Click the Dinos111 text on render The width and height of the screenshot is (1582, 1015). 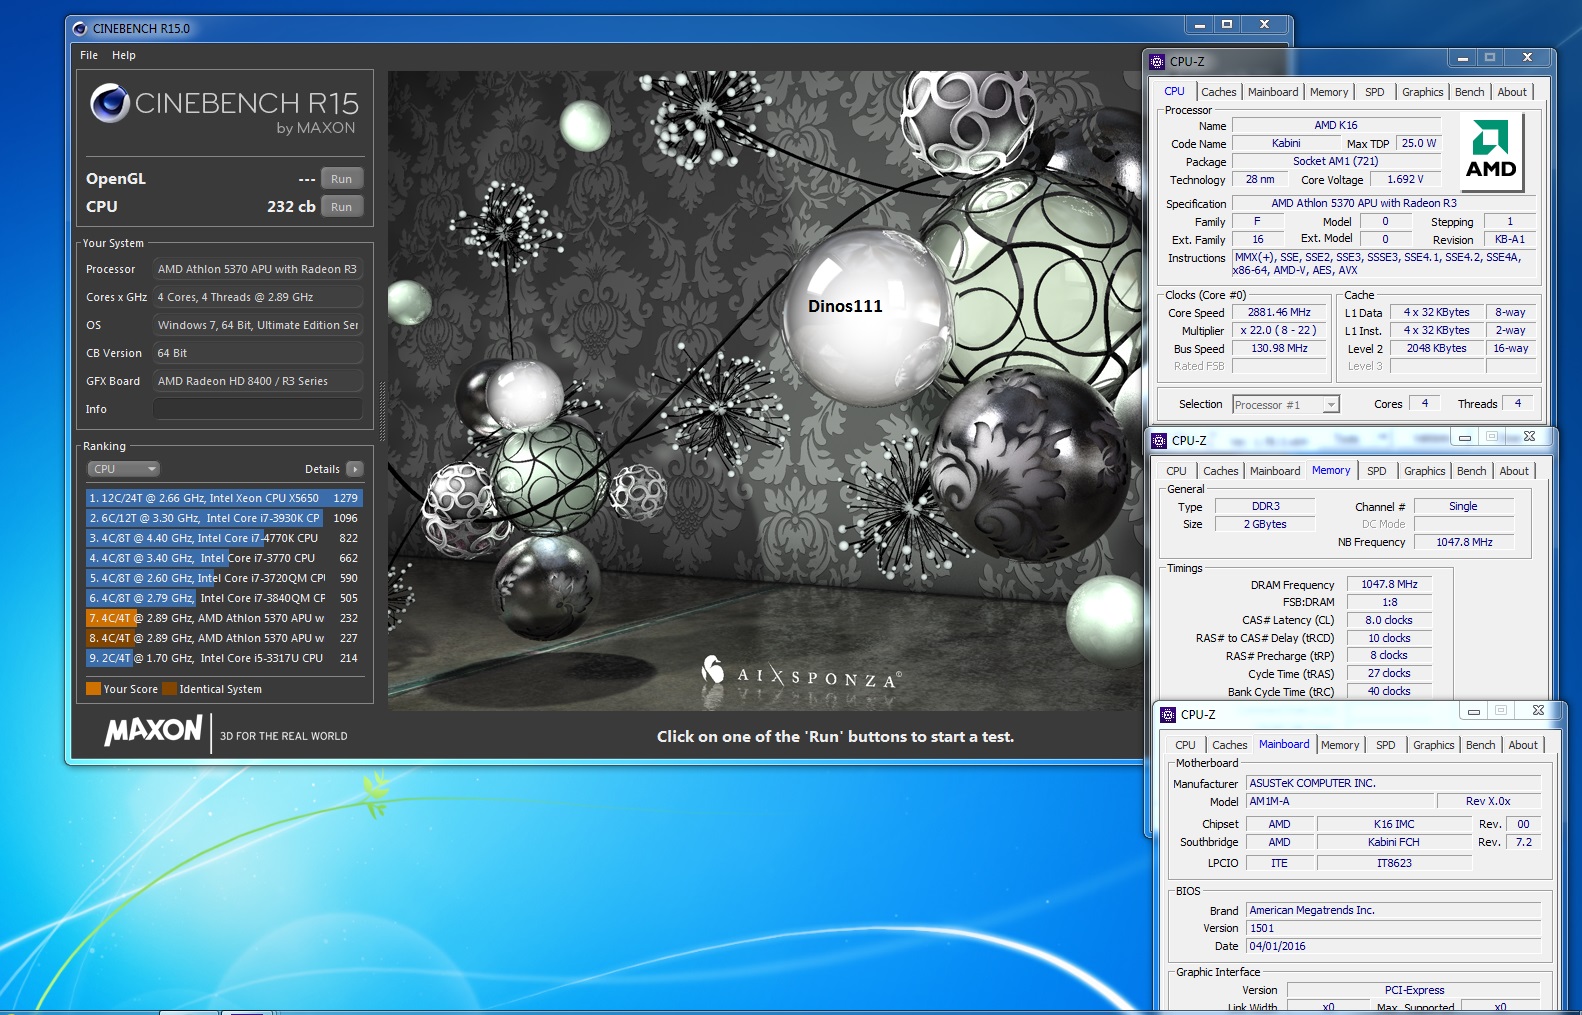(x=845, y=306)
